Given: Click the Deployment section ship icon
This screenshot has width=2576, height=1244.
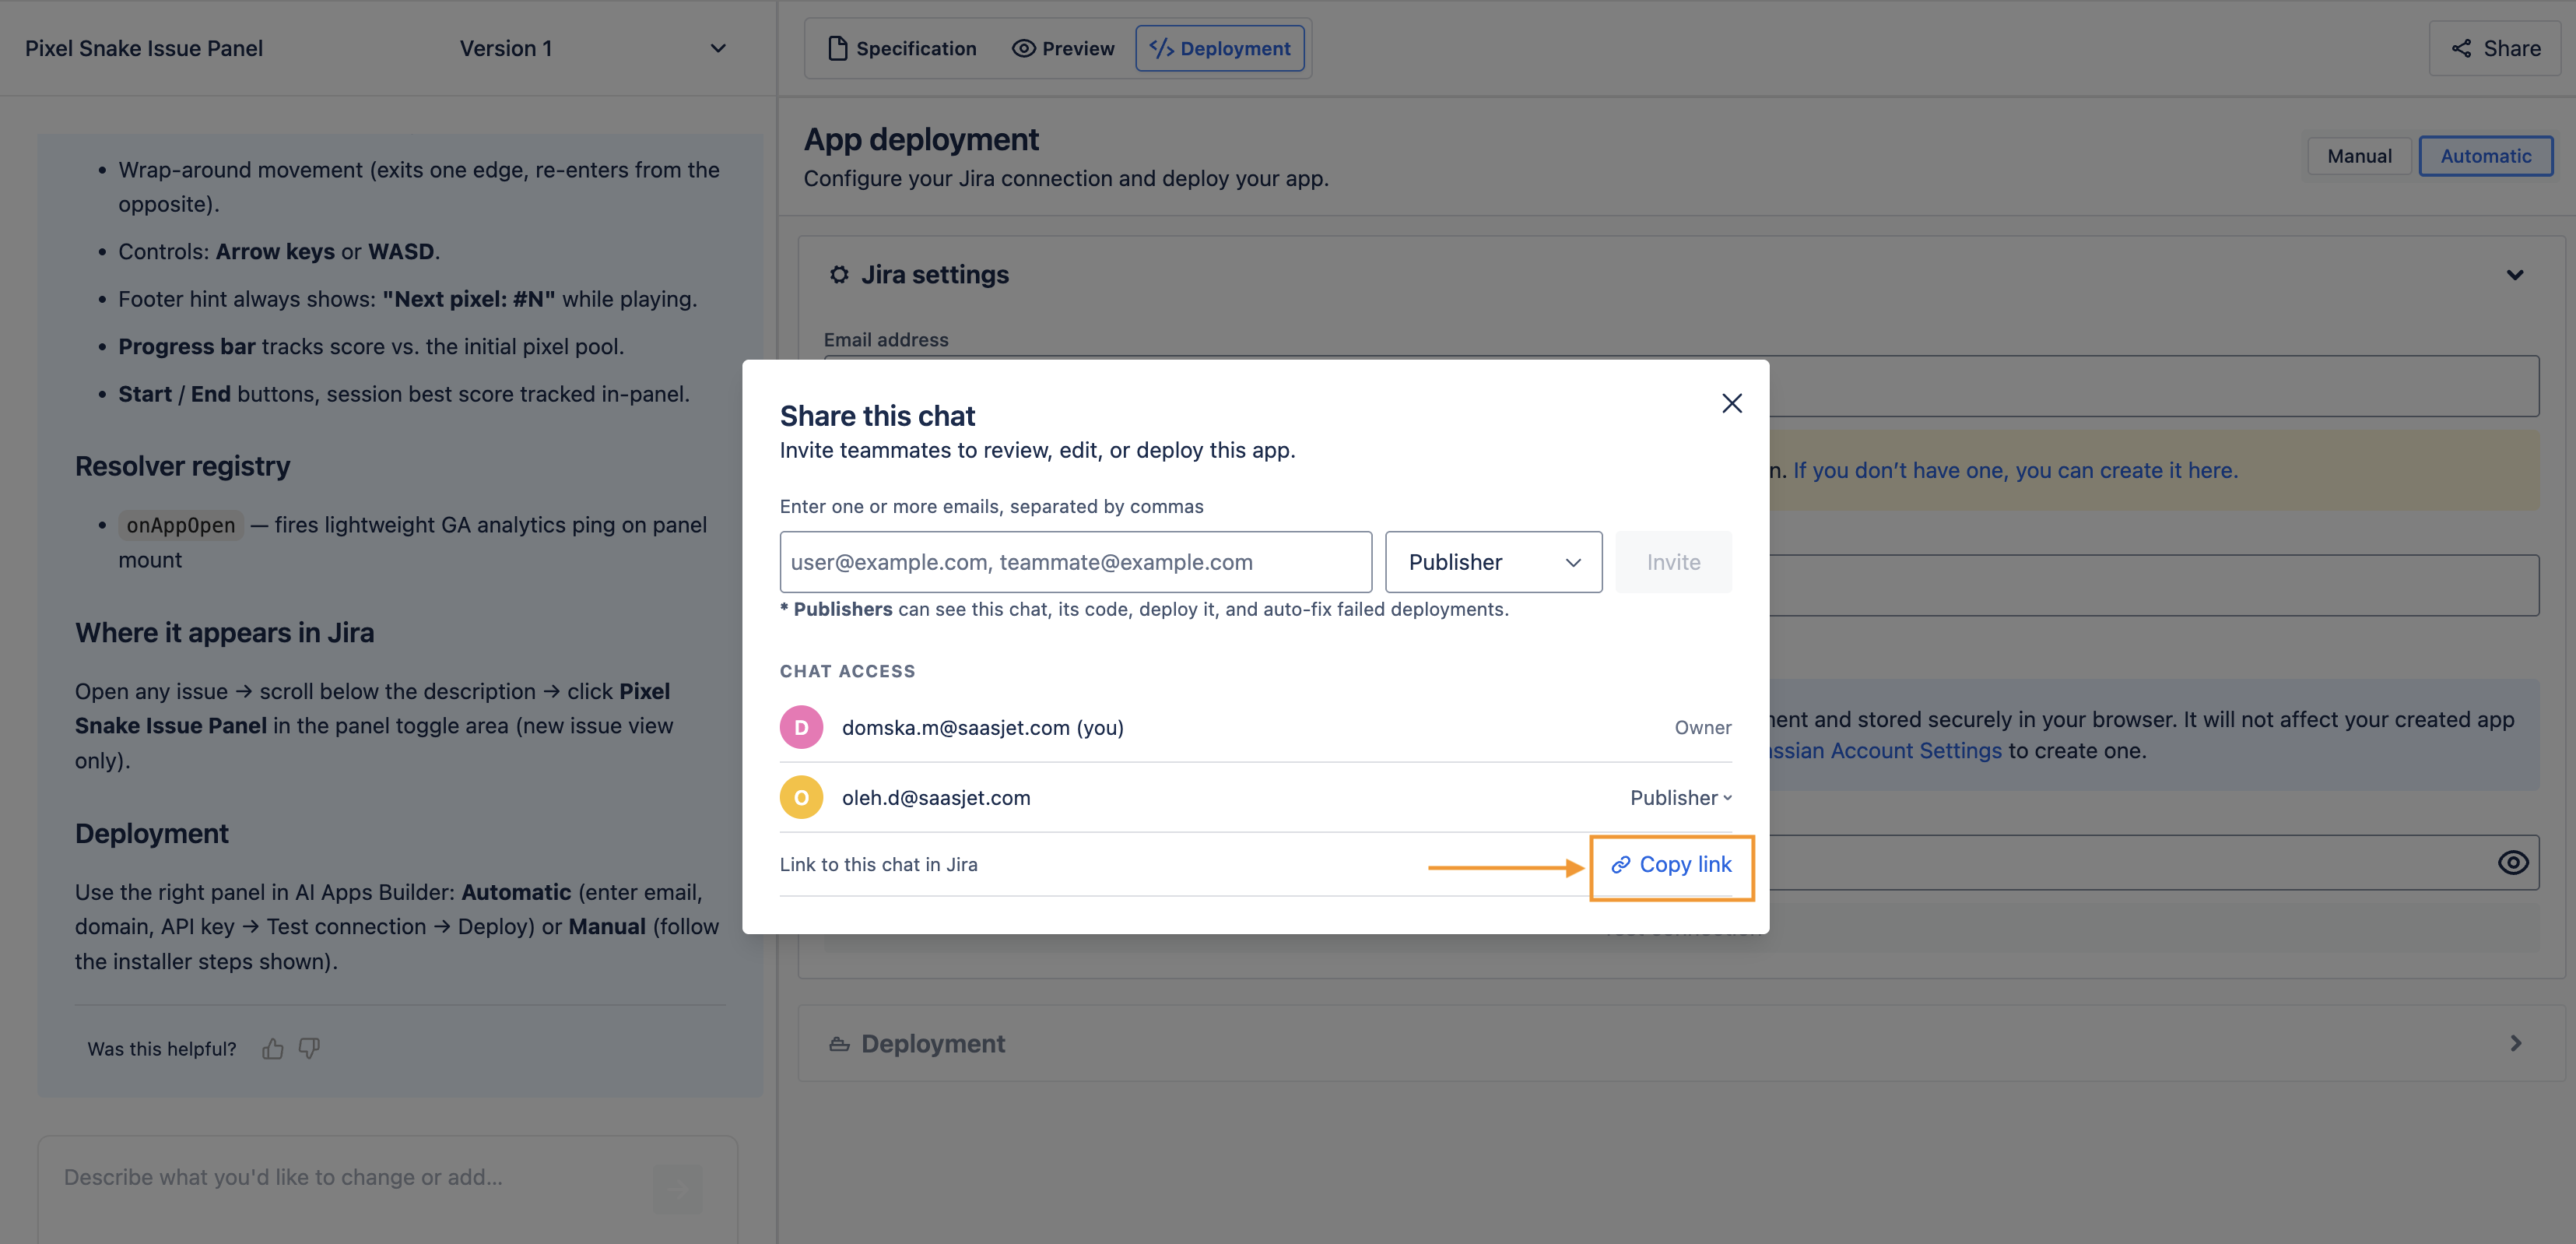Looking at the screenshot, I should [x=839, y=1043].
